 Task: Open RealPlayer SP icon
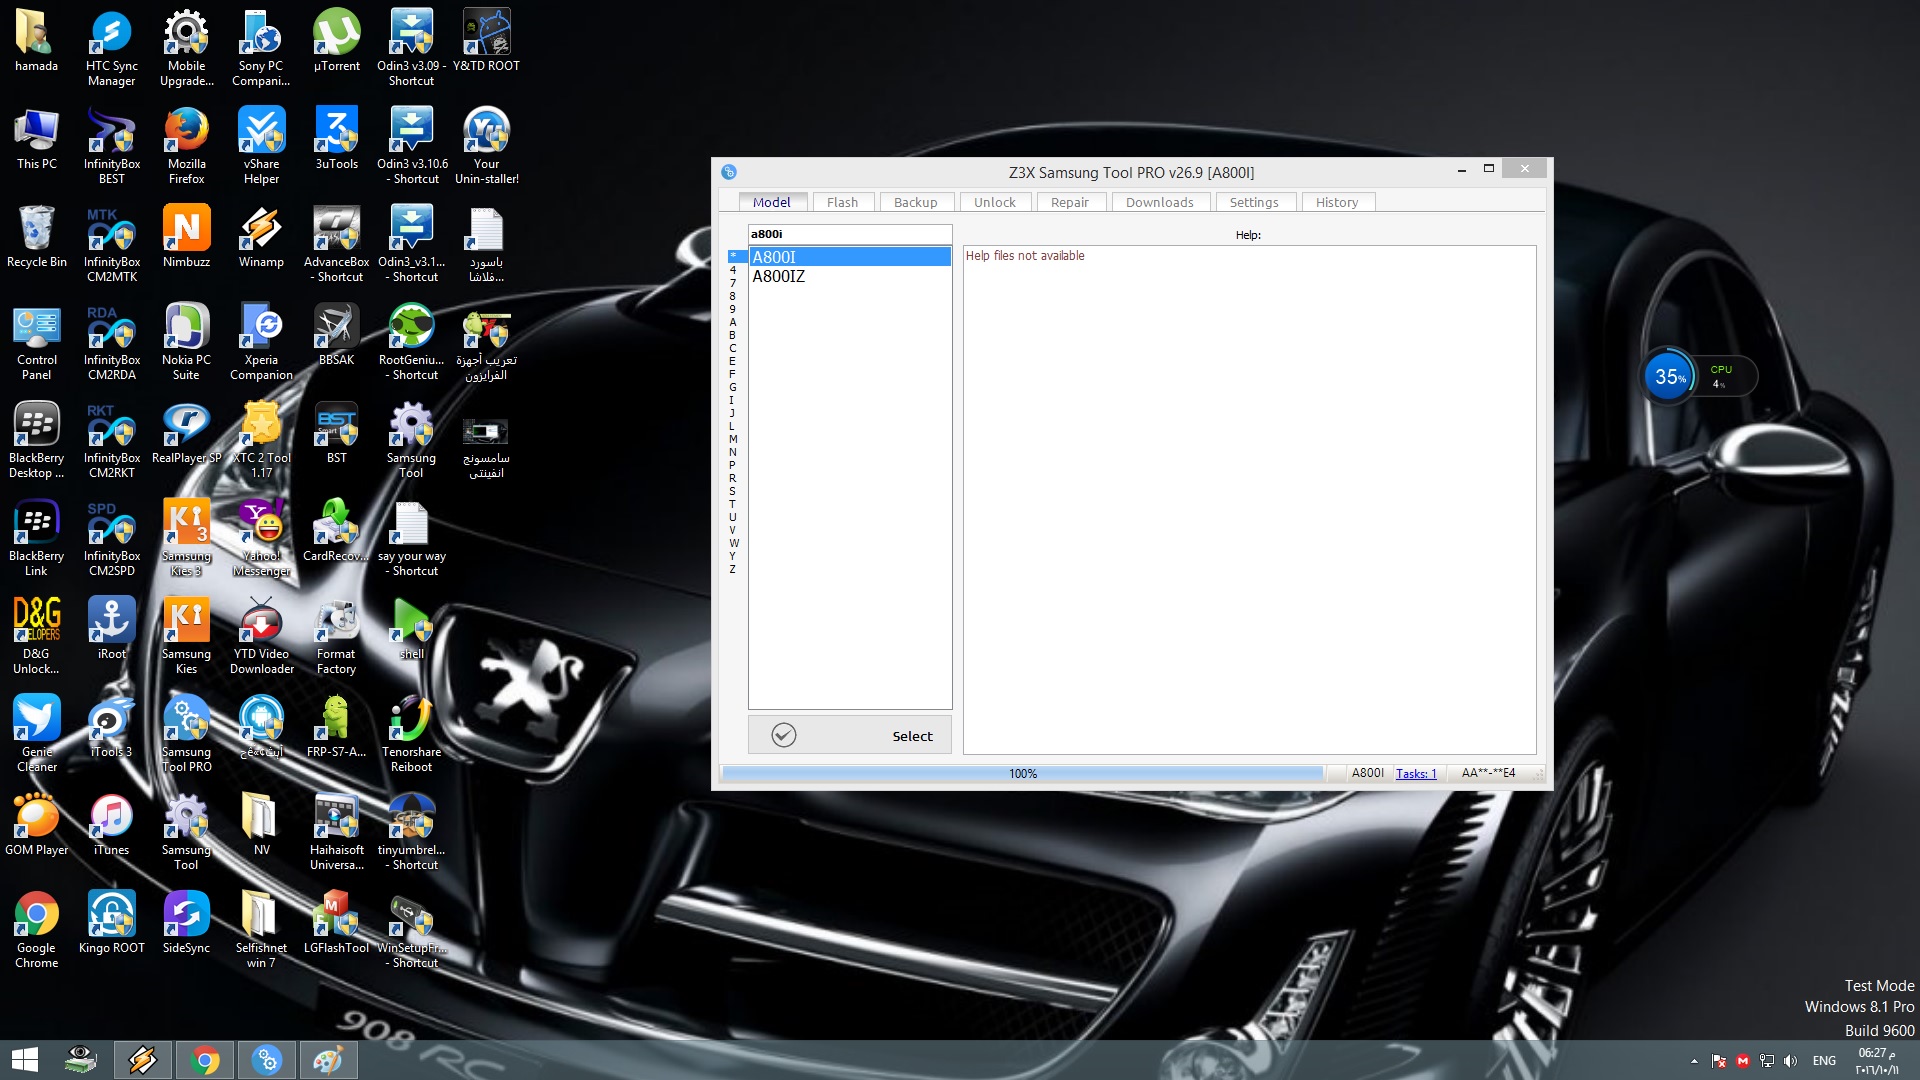(x=186, y=433)
